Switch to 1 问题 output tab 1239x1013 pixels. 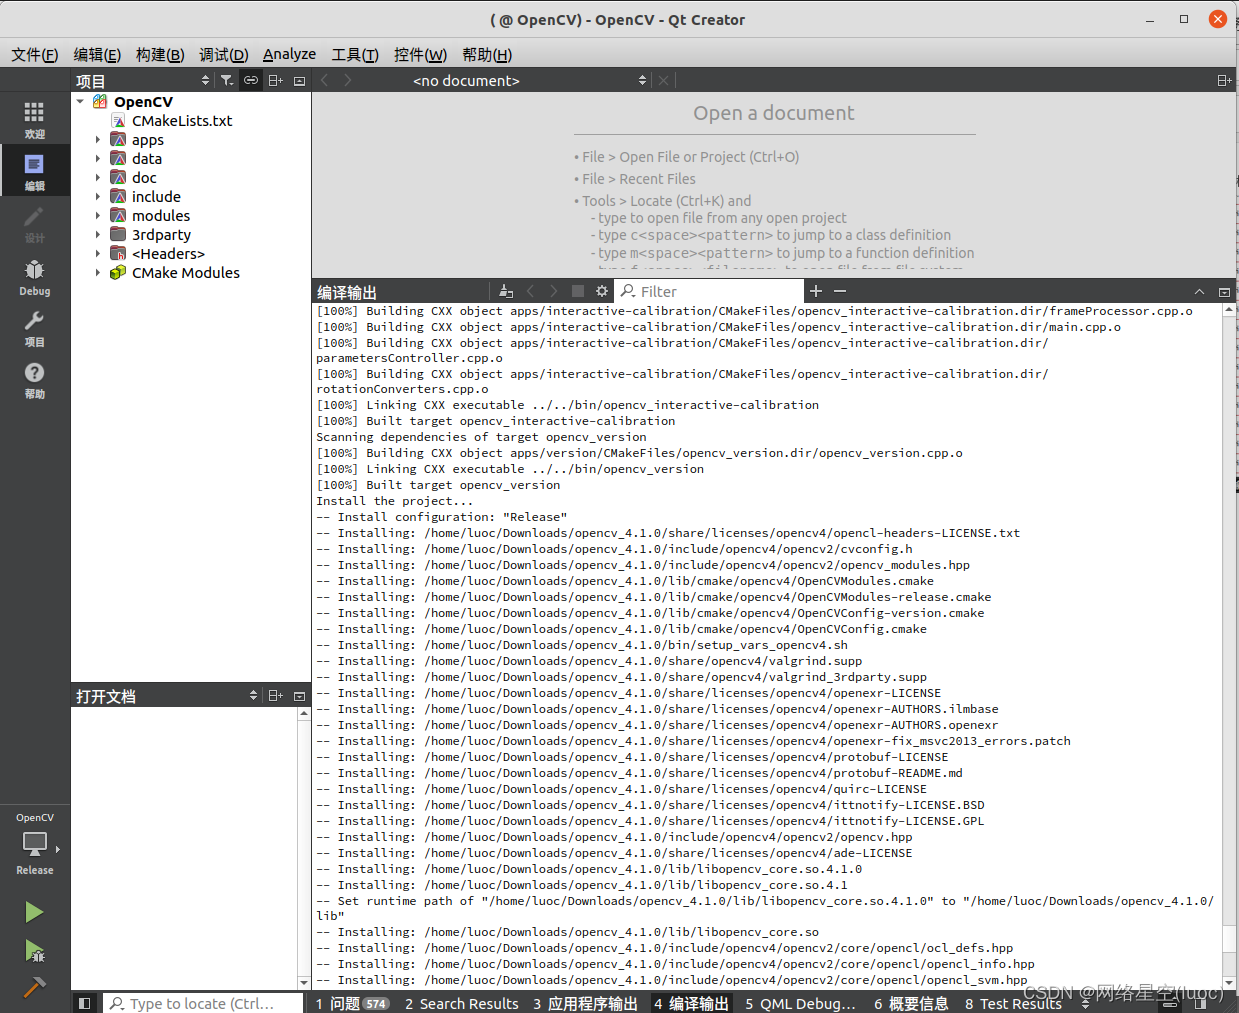tap(352, 1003)
